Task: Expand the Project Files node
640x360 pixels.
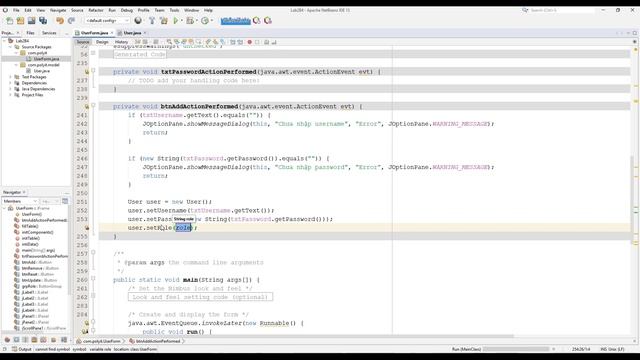Action: tap(11, 95)
